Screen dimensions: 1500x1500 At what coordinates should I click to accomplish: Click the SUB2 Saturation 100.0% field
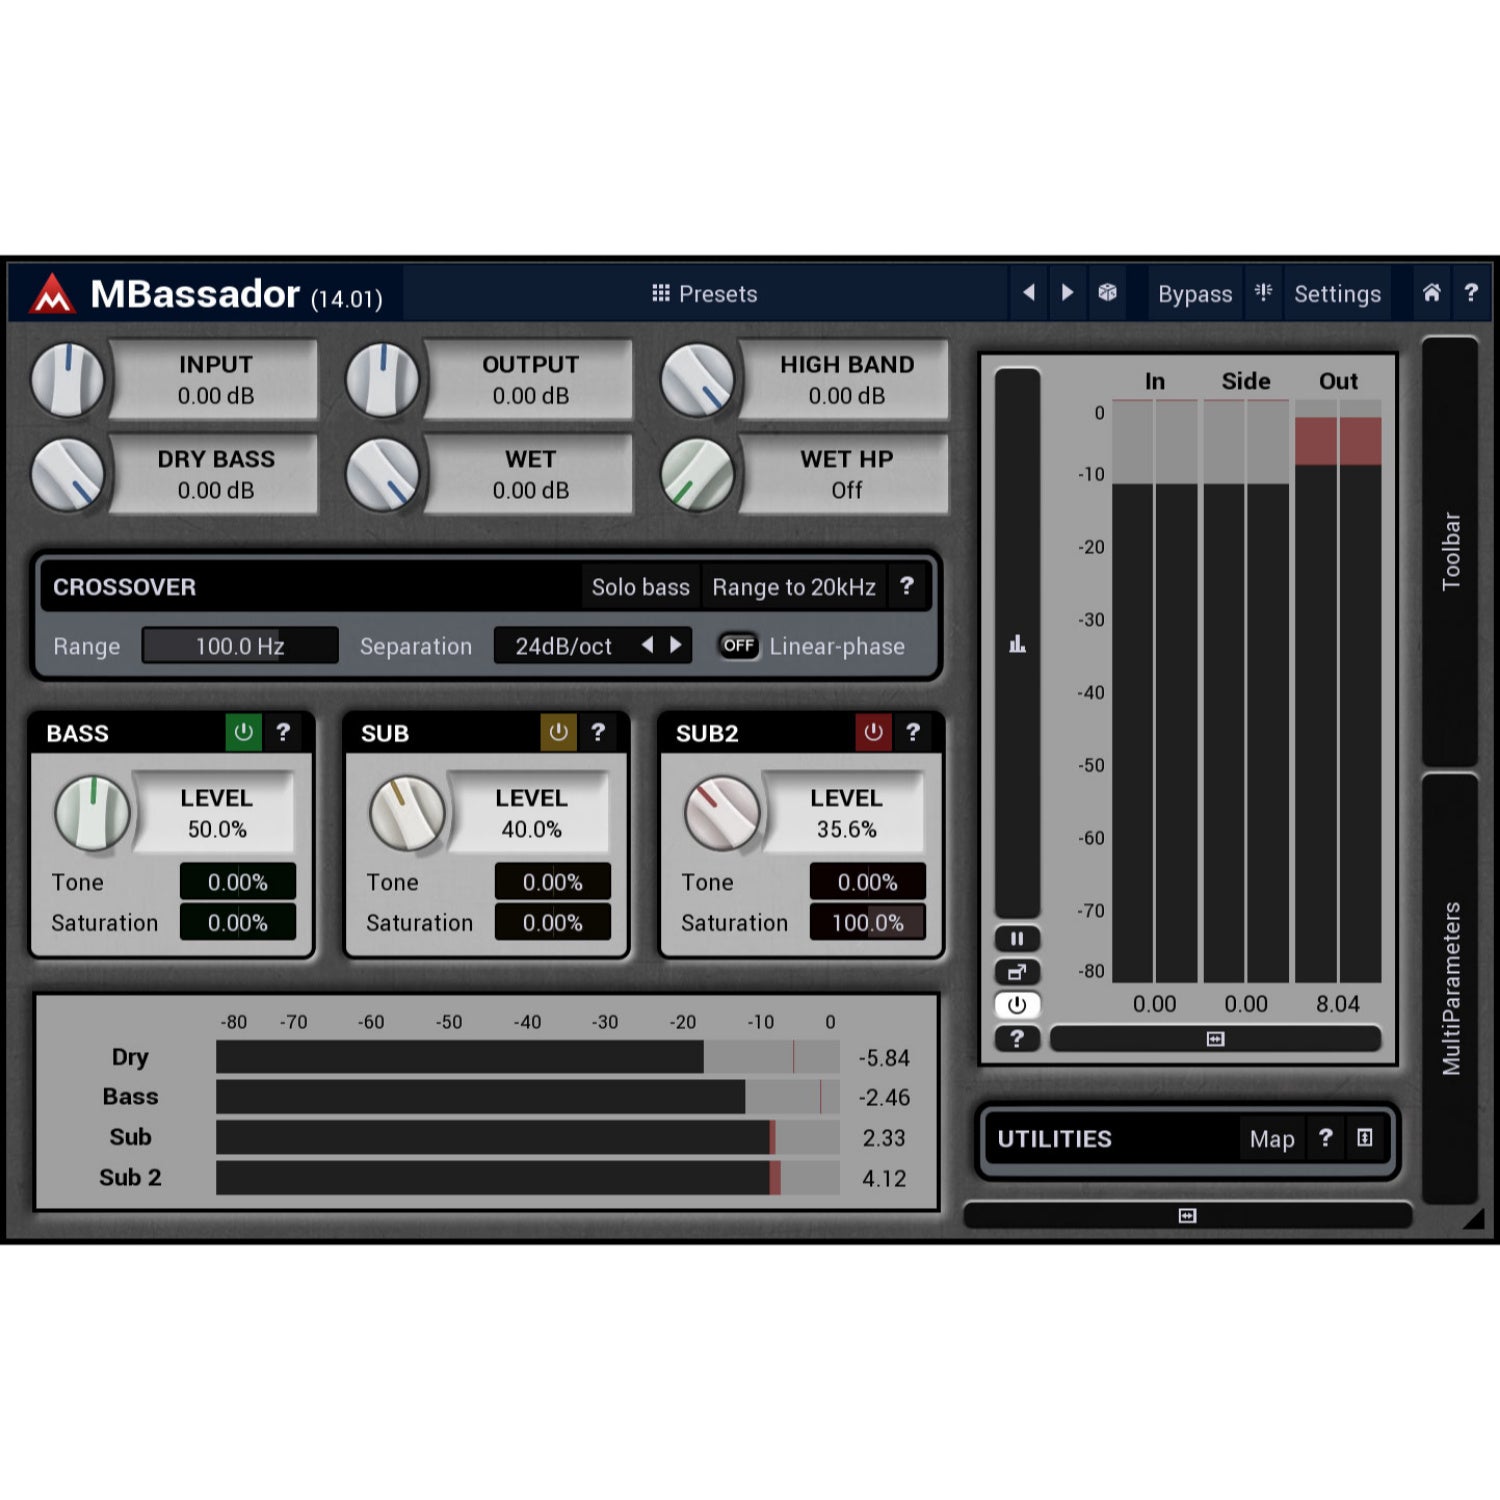[x=867, y=922]
